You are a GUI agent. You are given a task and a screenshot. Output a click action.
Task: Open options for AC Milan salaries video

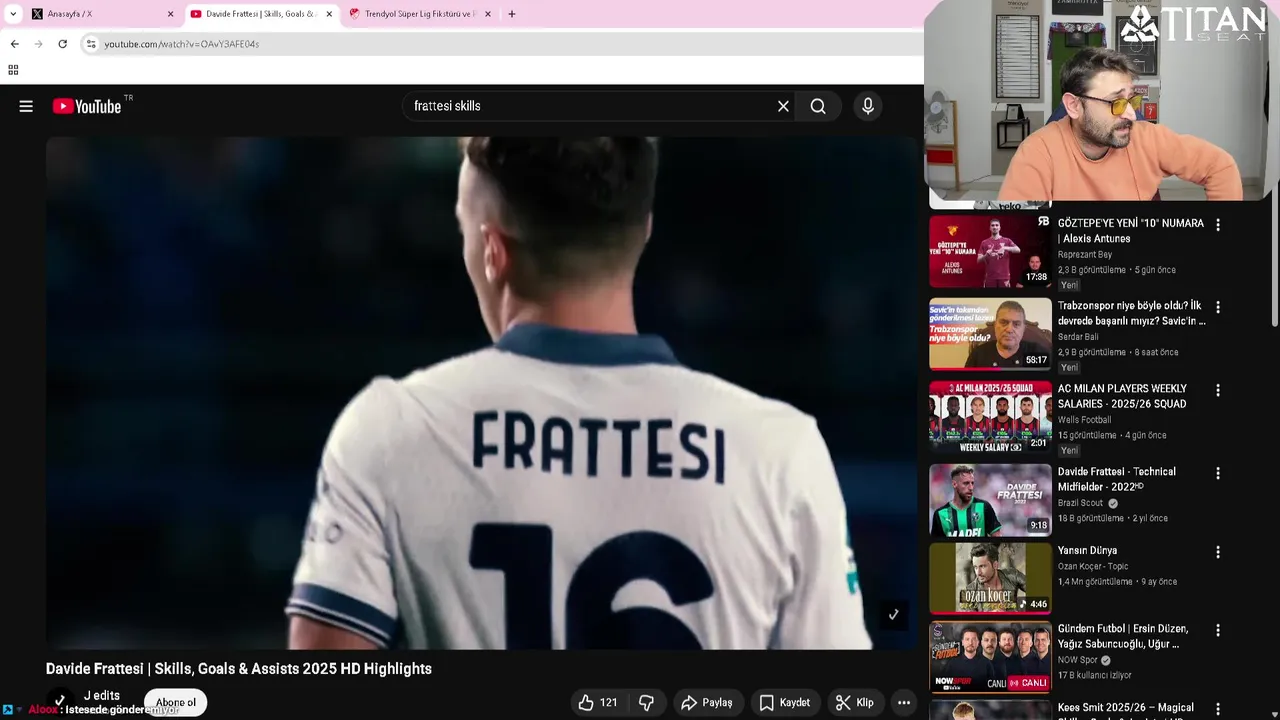[1217, 390]
